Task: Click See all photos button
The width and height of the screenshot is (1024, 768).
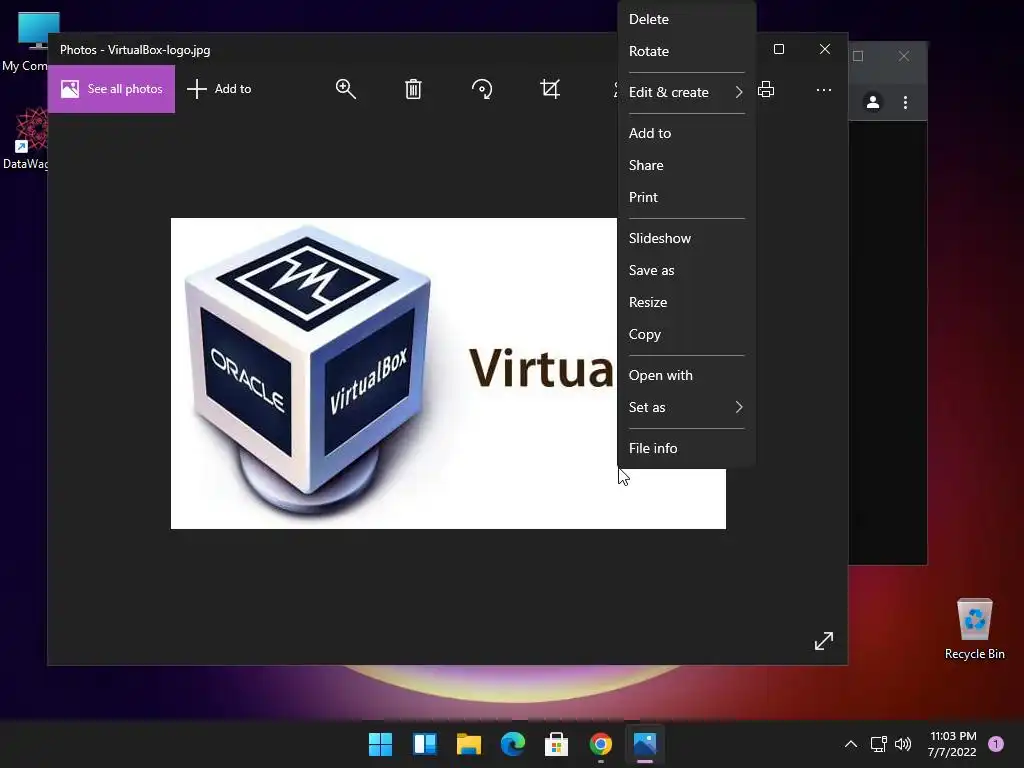Action: click(x=112, y=89)
